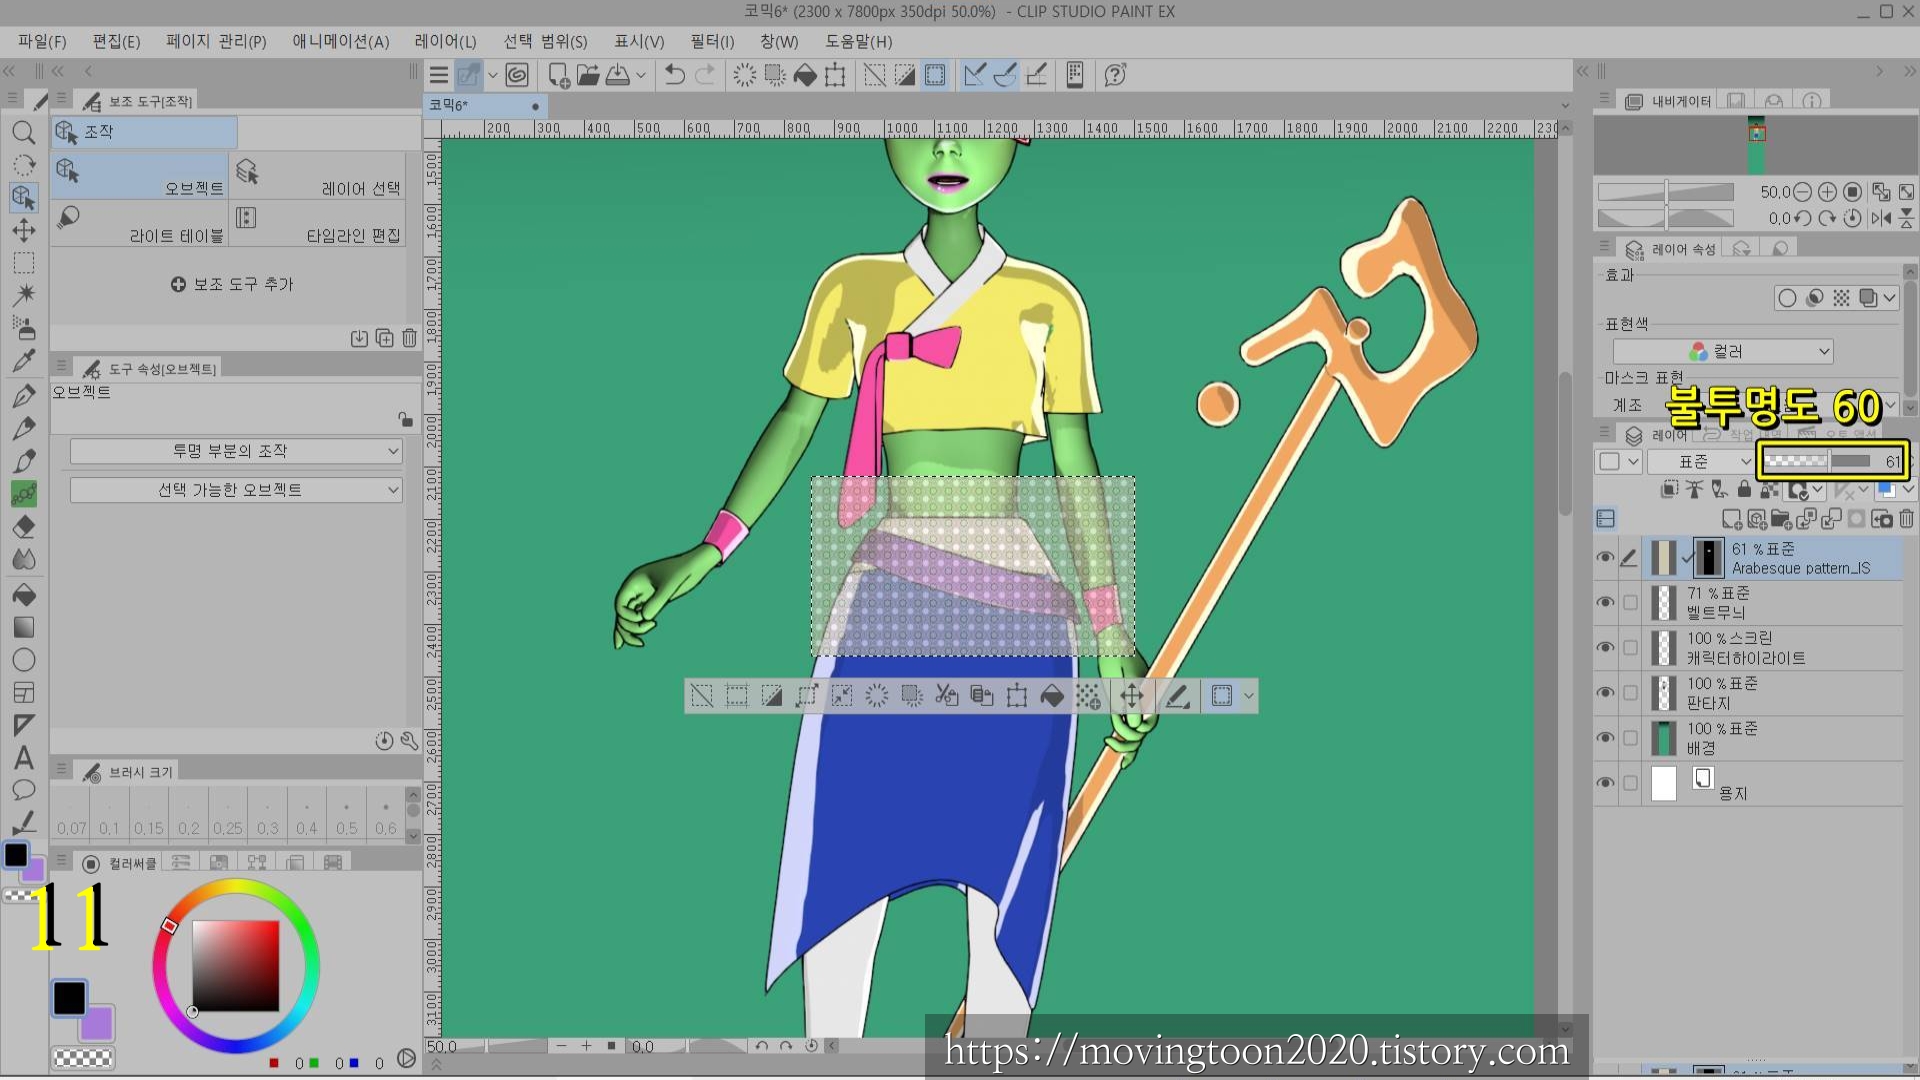The image size is (1920, 1080).
Task: Hide the 벨트무늬 layer
Action: (1605, 602)
